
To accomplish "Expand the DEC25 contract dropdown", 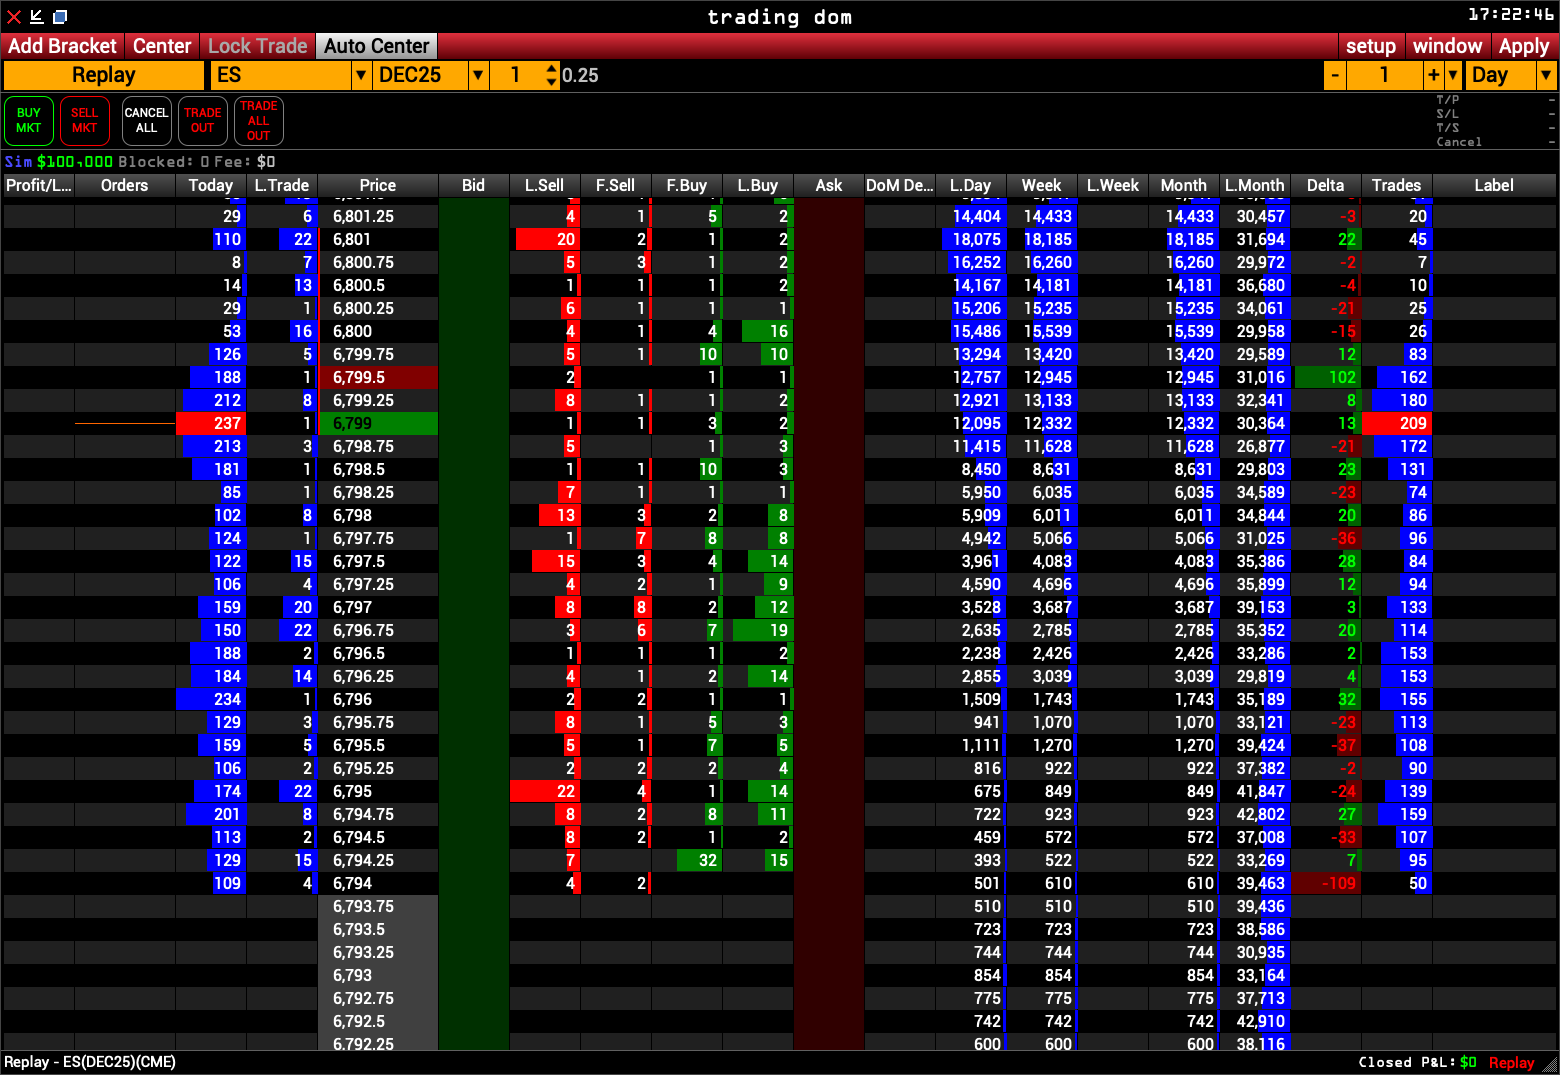I will pyautogui.click(x=479, y=75).
